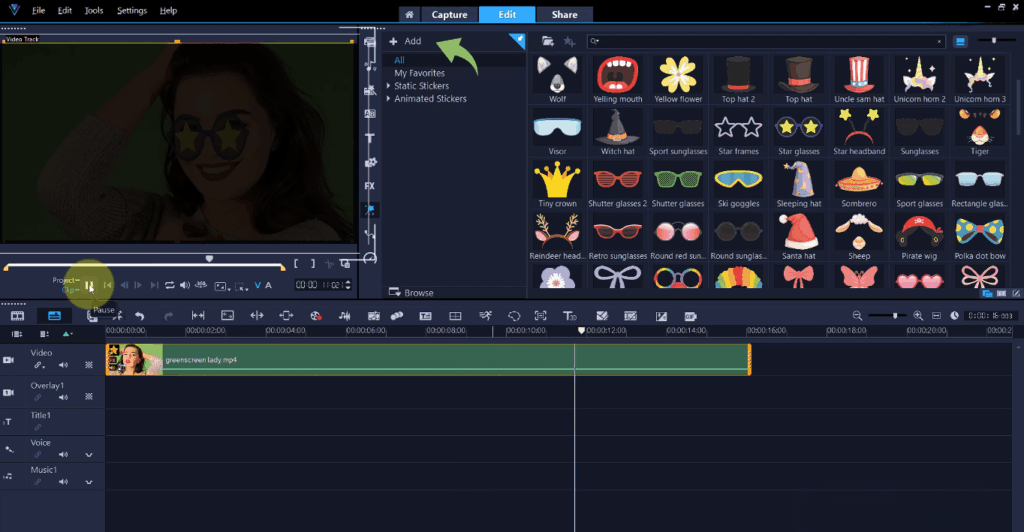Enlarge the preview window

tap(345, 264)
